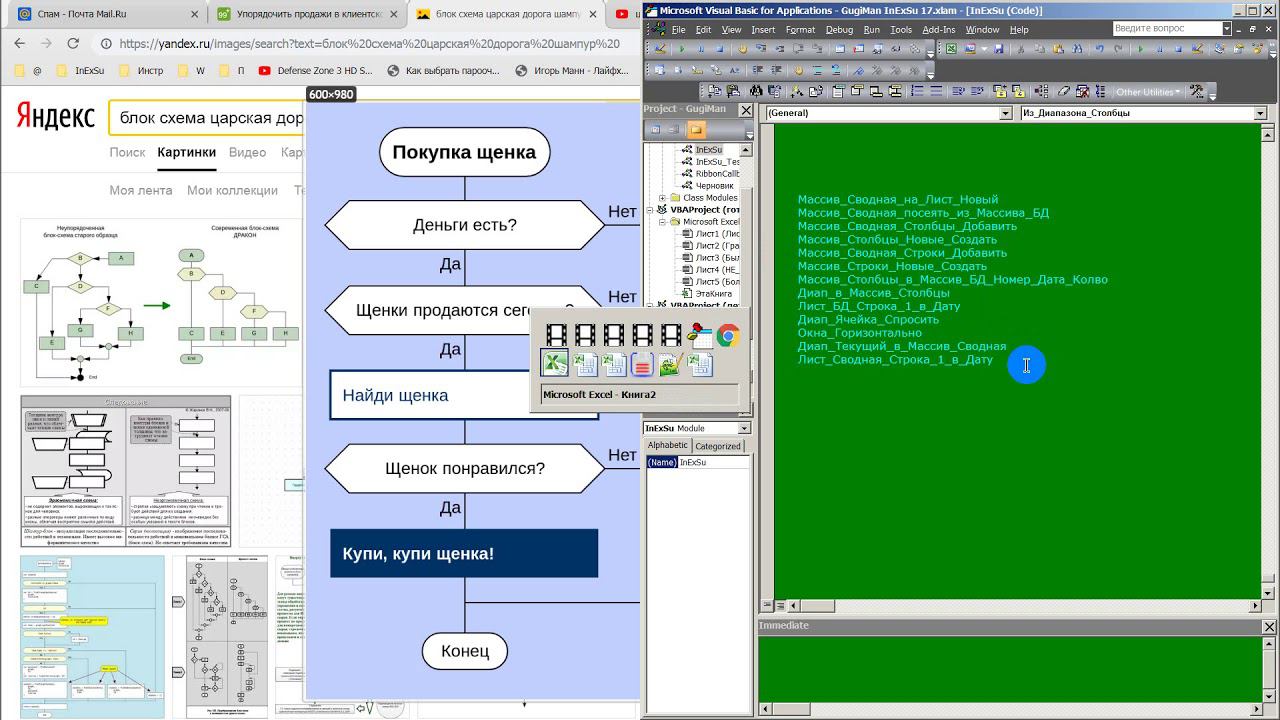Close the Project explorer panel

pyautogui.click(x=746, y=109)
